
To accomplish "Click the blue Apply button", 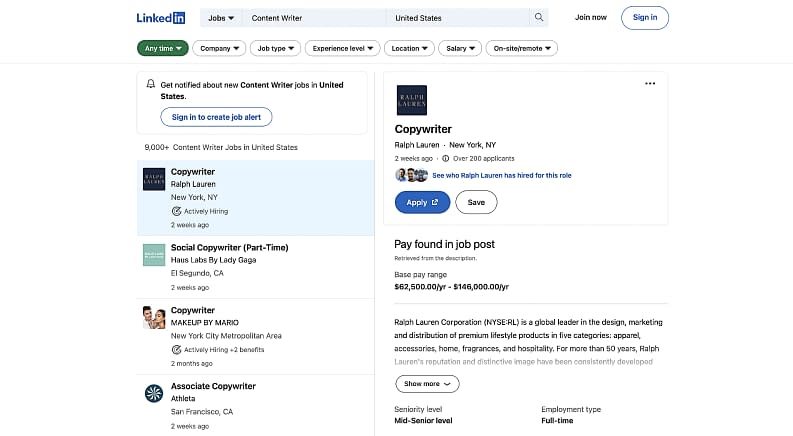I will [x=422, y=202].
